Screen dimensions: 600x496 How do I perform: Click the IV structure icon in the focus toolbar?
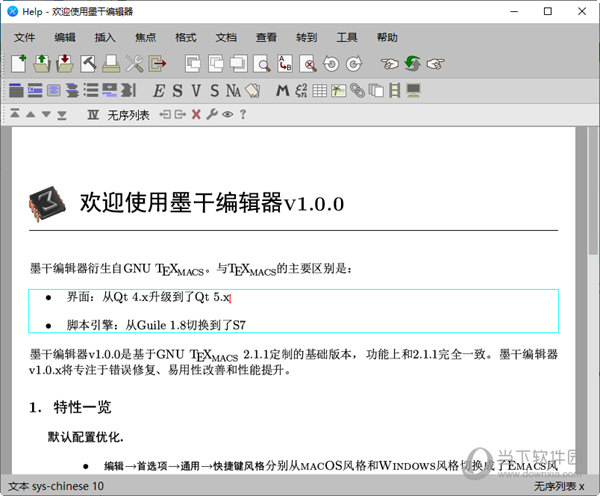[93, 114]
